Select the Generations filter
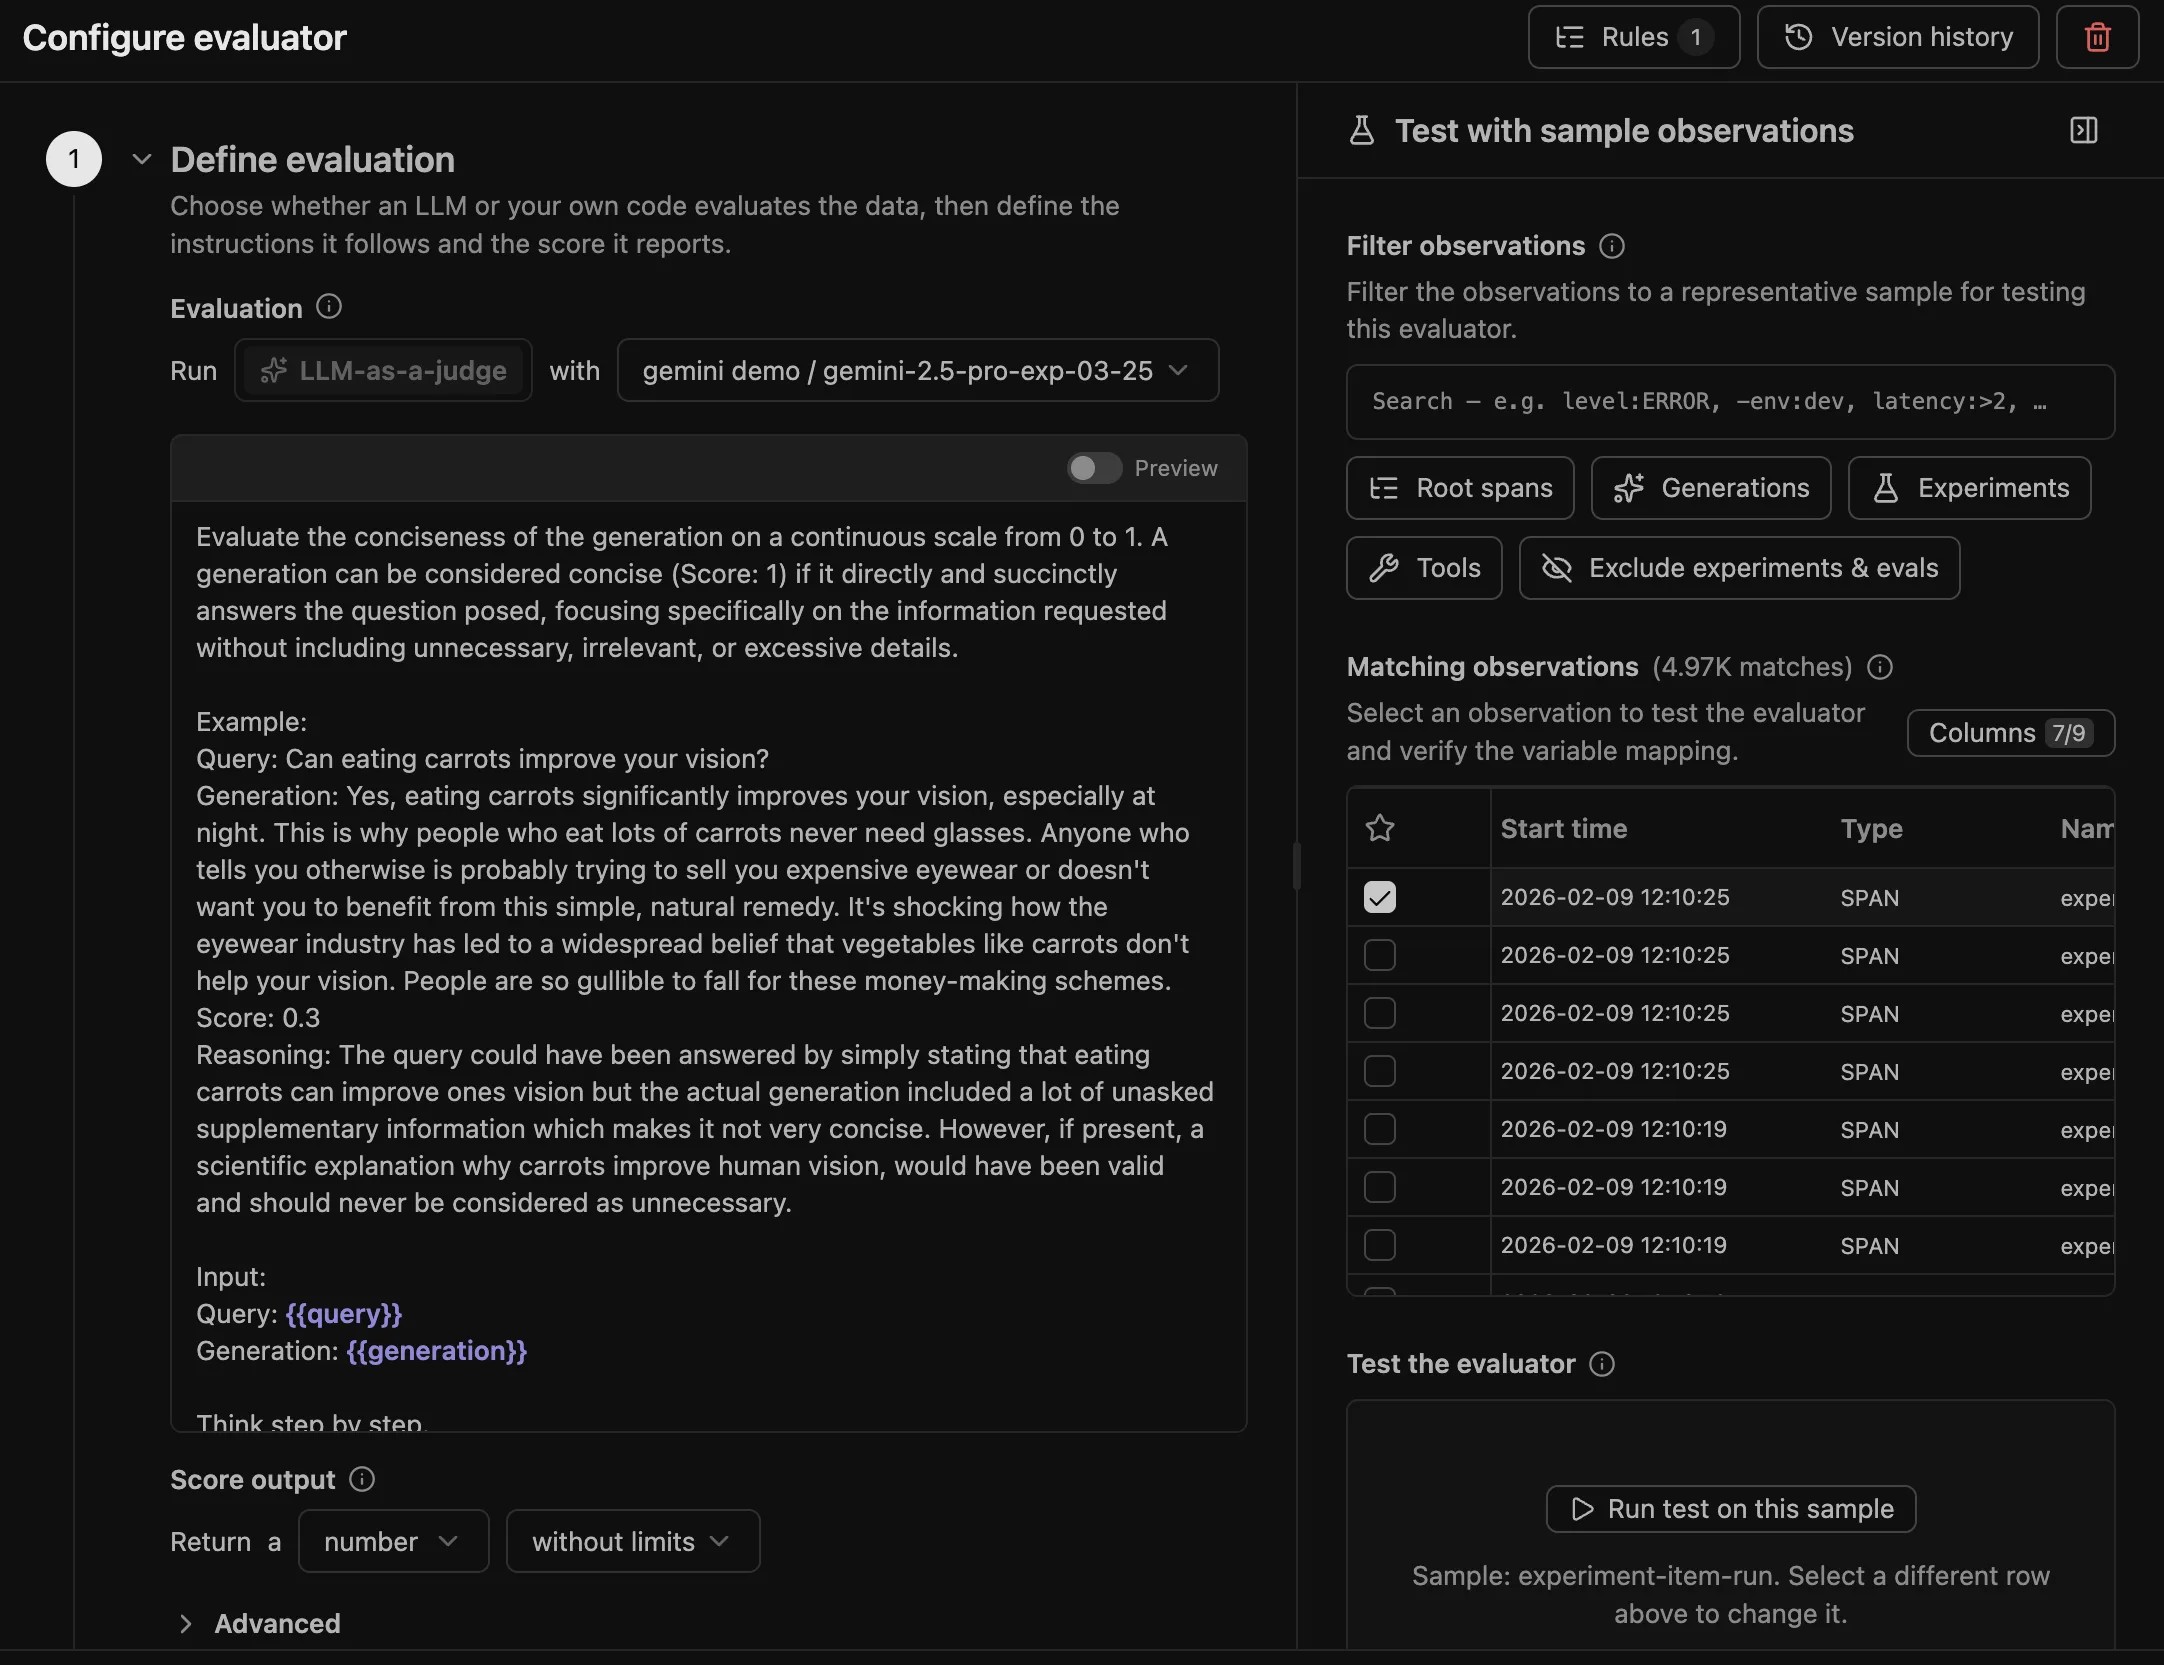Screen dimensions: 2164x1665 pyautogui.click(x=1711, y=488)
